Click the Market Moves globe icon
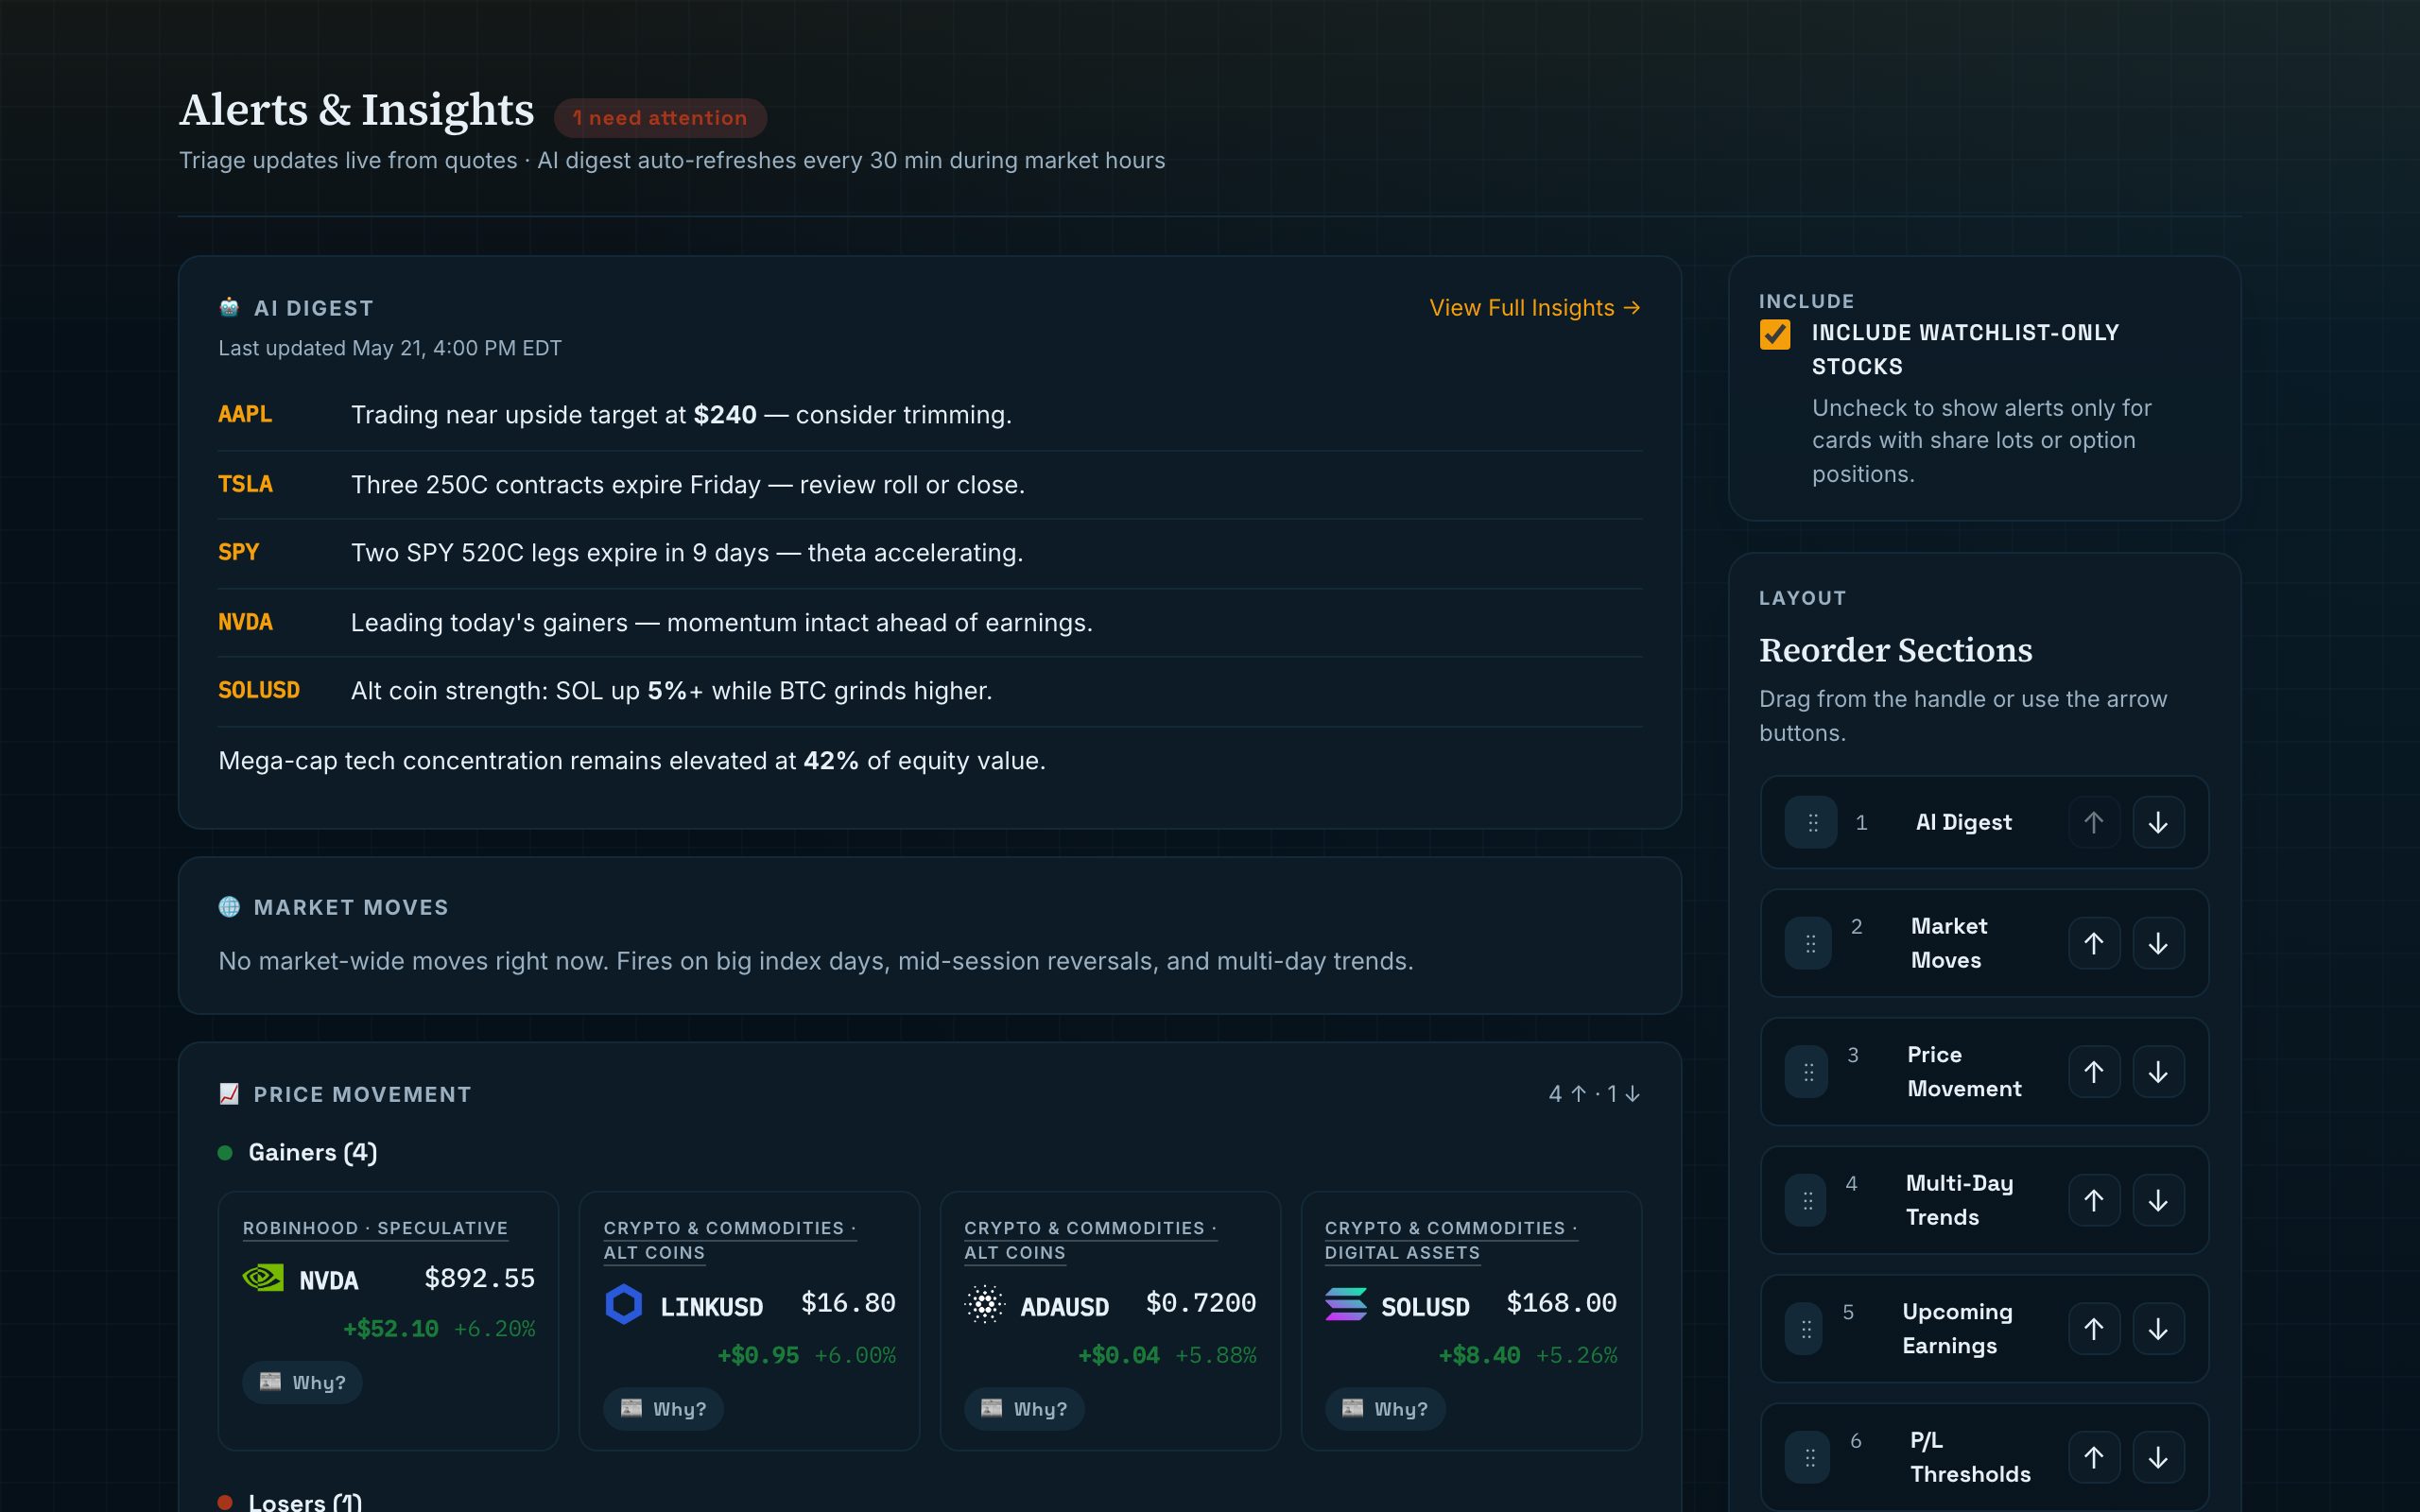Screen dimensions: 2420x1512 click(229, 907)
